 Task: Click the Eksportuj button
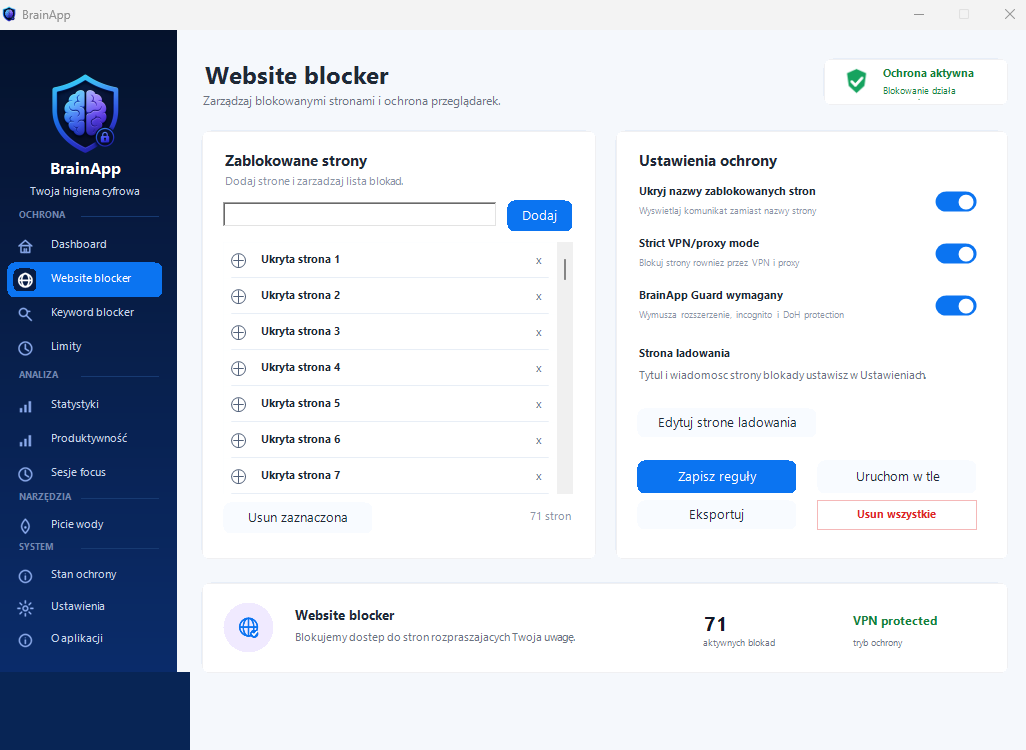click(716, 515)
